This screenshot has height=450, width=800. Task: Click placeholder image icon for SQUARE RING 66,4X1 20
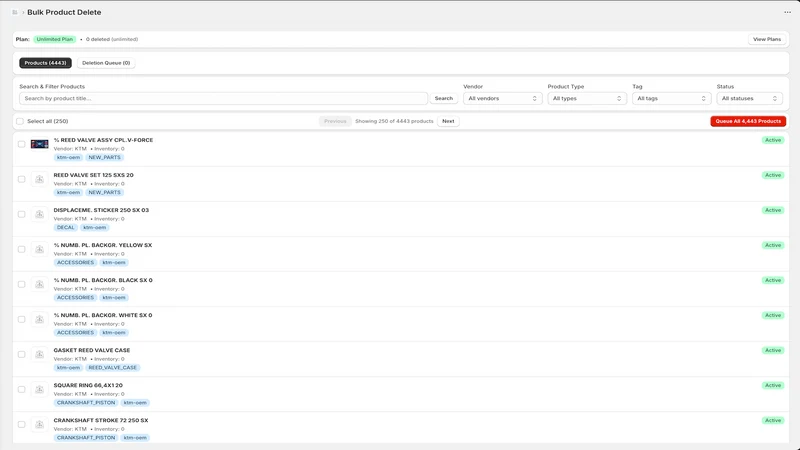(39, 389)
